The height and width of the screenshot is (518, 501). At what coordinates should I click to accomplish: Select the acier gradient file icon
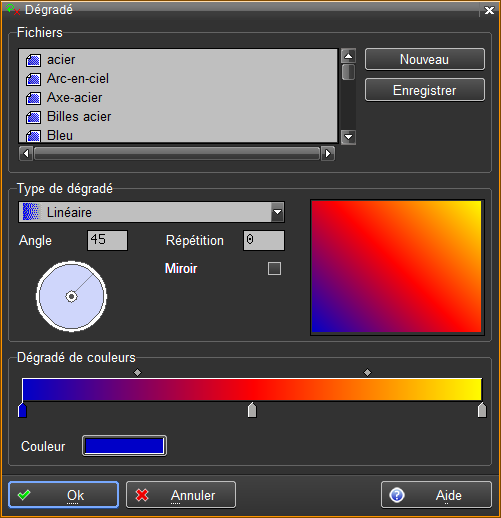point(33,60)
